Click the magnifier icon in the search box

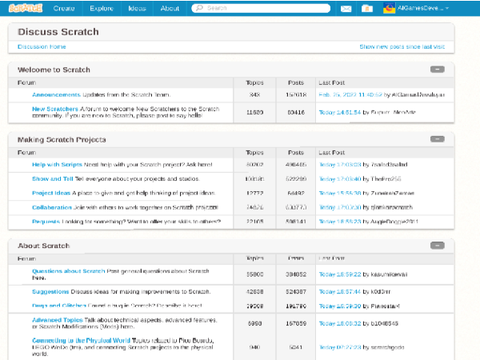199,8
